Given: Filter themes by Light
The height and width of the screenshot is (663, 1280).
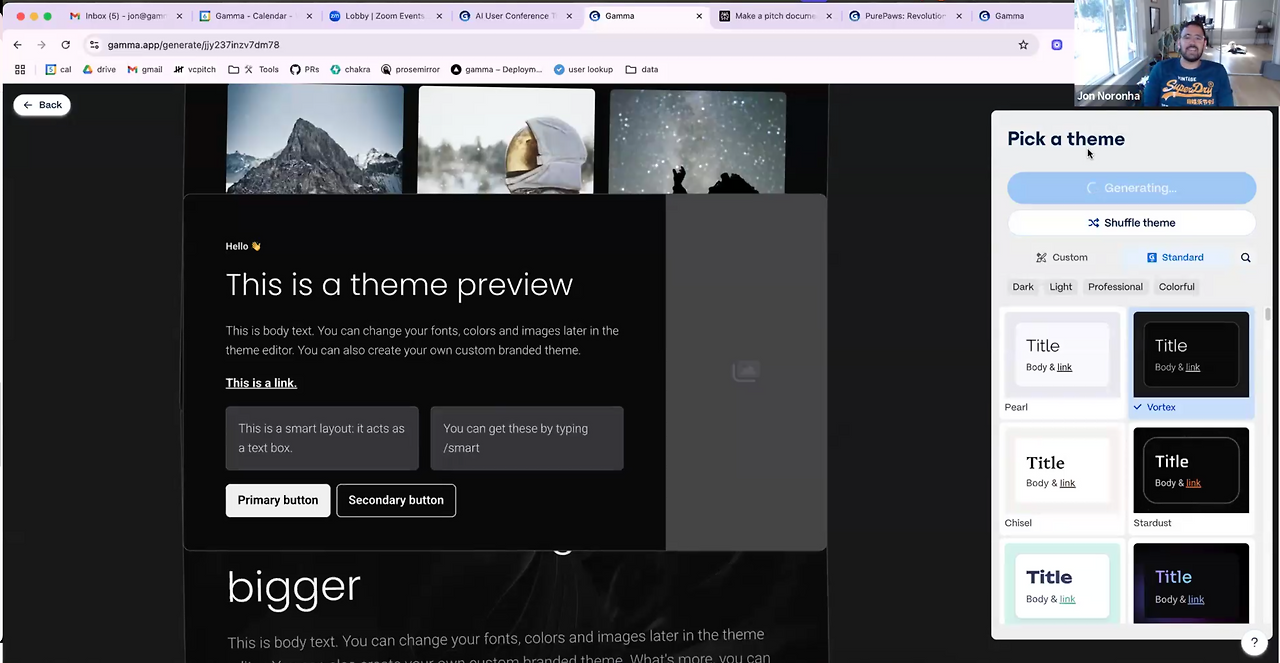Looking at the screenshot, I should (1061, 287).
